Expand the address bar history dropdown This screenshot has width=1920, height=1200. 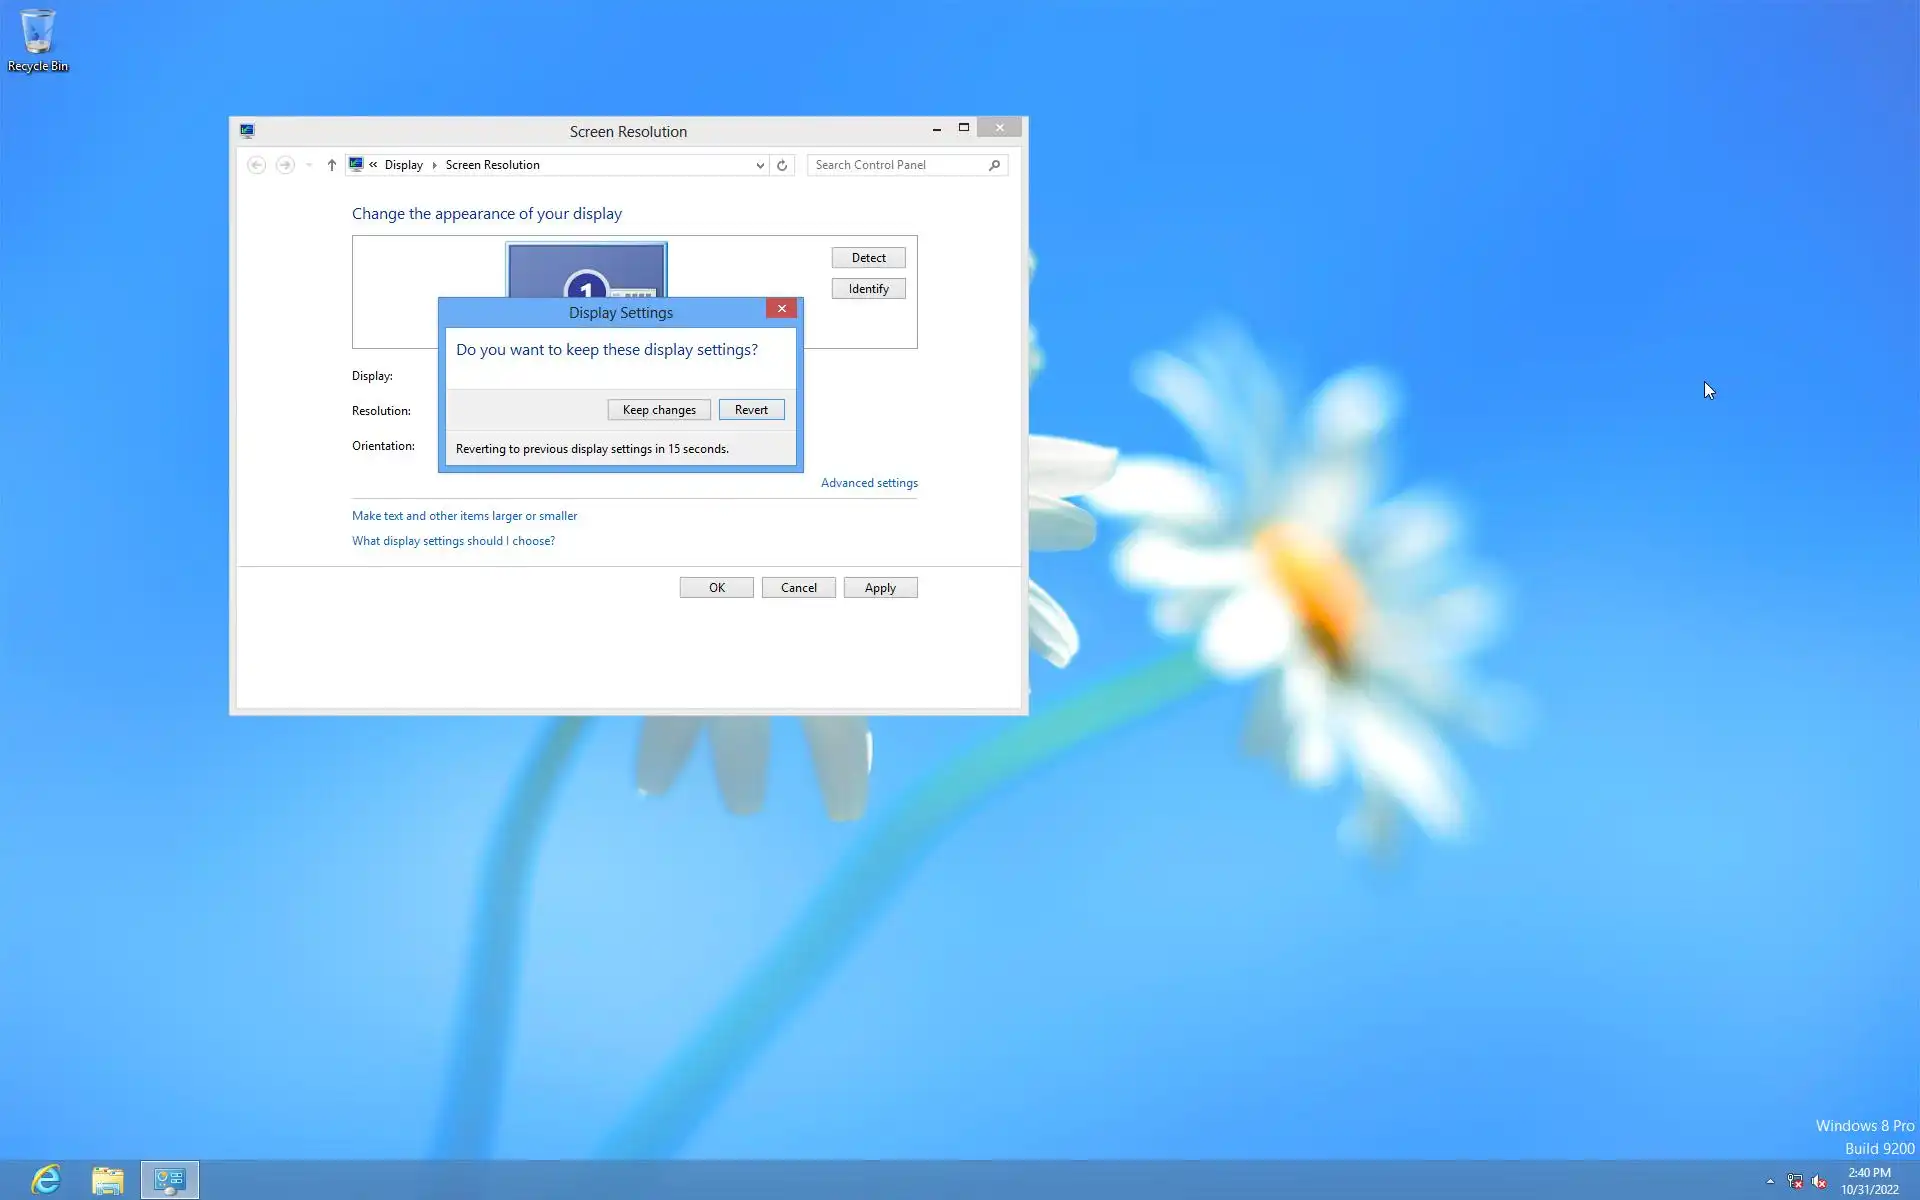click(760, 165)
